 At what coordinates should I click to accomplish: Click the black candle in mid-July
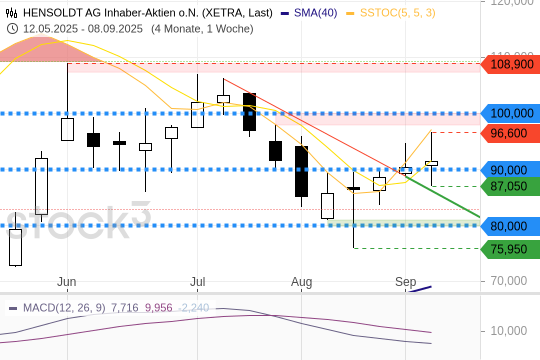click(249, 112)
